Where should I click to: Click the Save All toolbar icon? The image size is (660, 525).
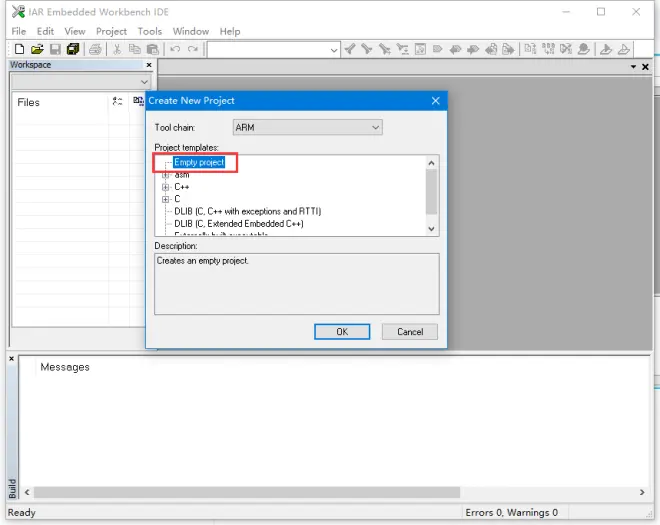click(x=73, y=49)
